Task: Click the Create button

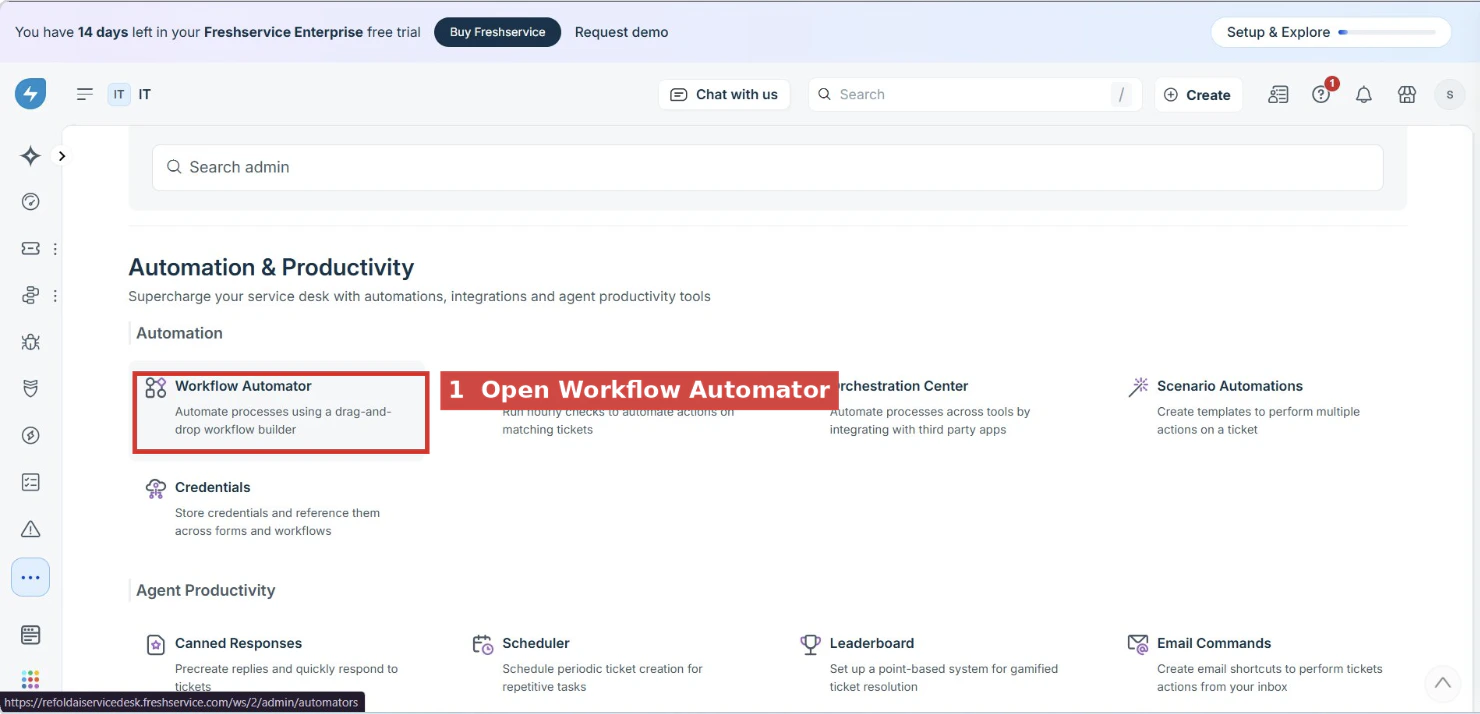Action: point(1198,94)
